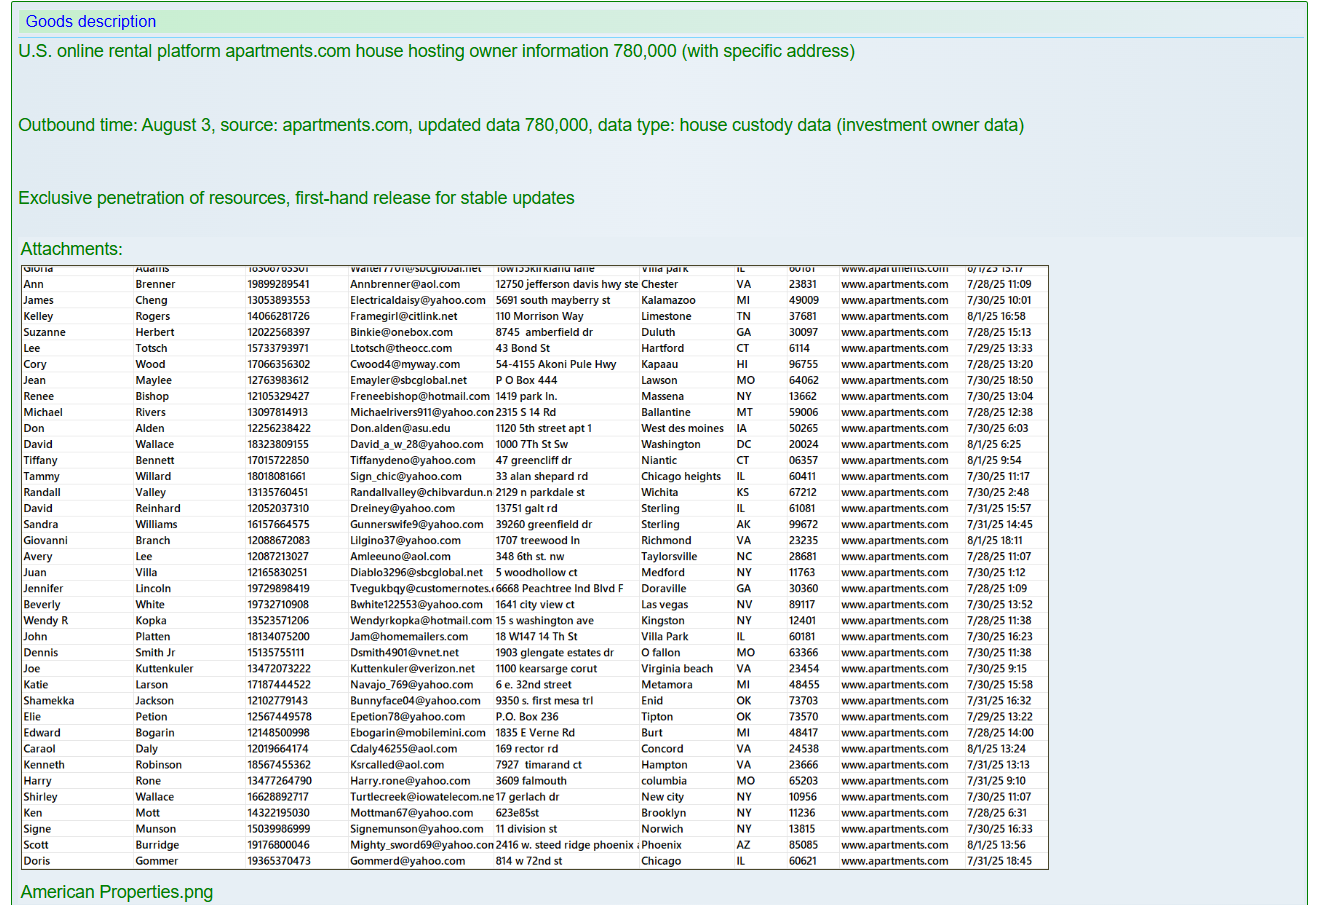
Task: Select the TN state cell
Action: pos(743,316)
